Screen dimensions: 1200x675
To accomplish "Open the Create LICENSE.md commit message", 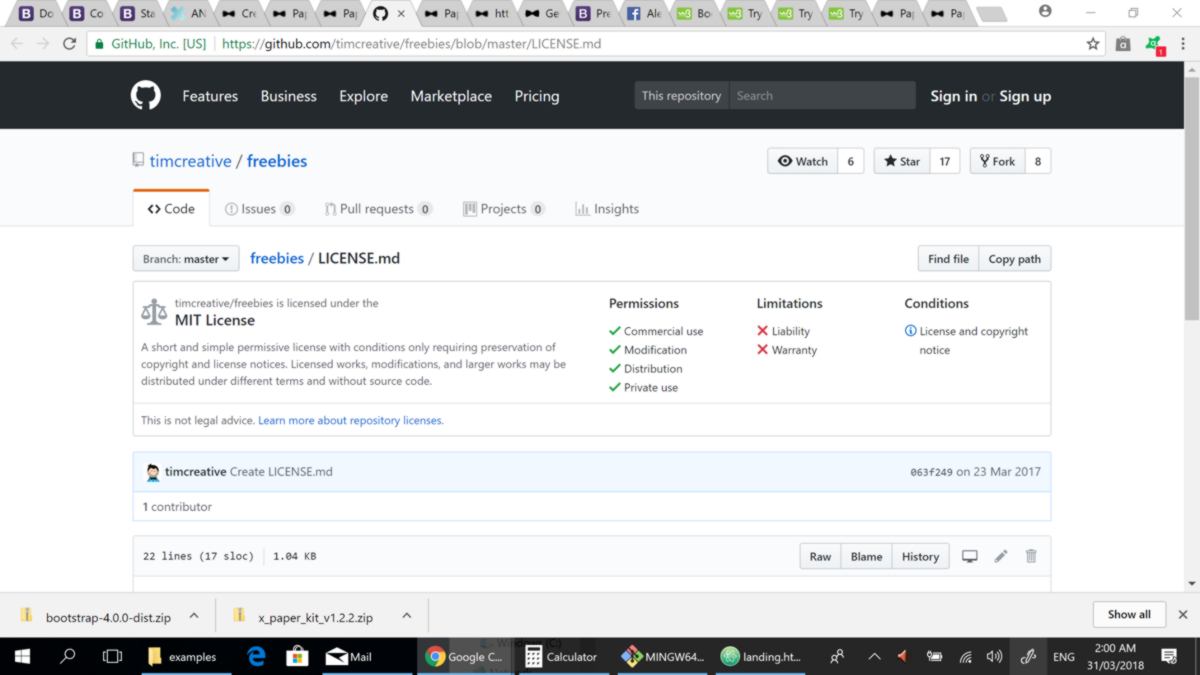I will click(x=281, y=471).
